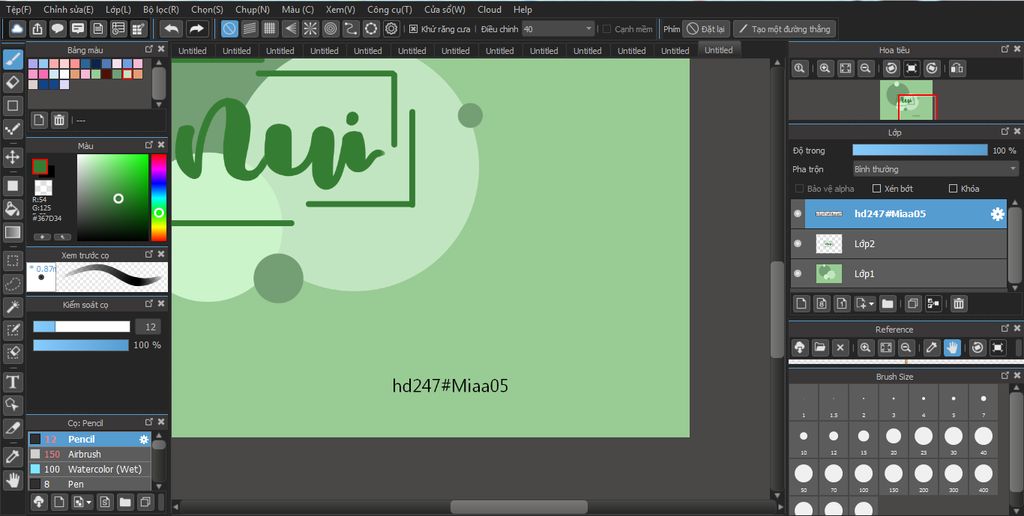Select the Gradient tool
Screen dimensions: 1024x516
coord(12,232)
